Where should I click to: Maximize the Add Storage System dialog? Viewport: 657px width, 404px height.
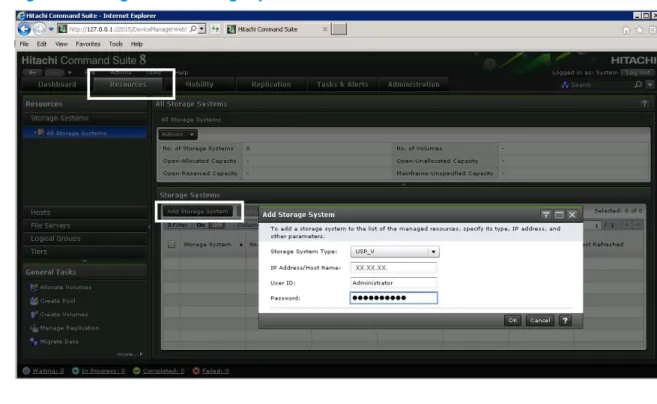559,215
